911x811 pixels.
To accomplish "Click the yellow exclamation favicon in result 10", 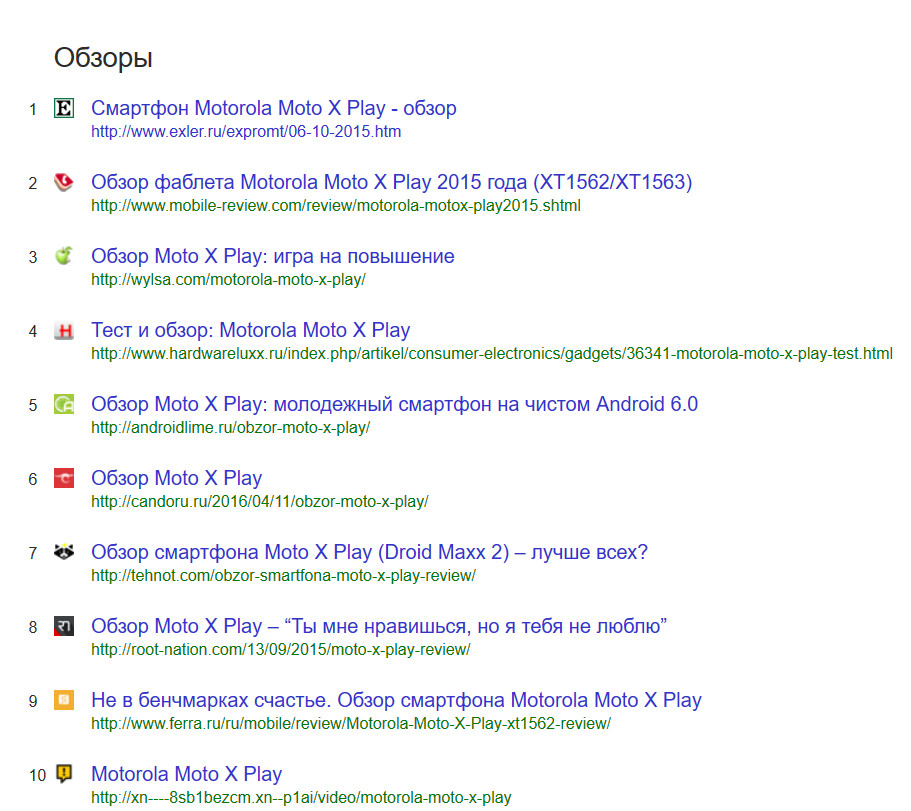I will click(x=64, y=774).
